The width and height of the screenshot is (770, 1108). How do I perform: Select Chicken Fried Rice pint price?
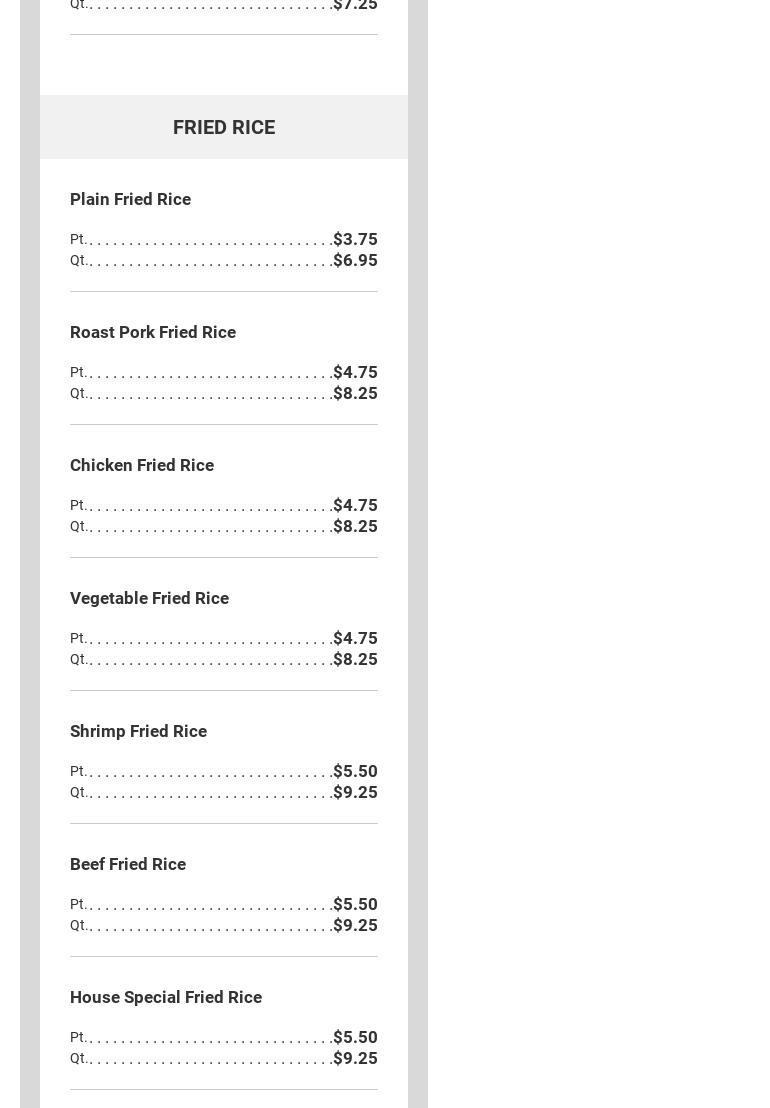pyautogui.click(x=355, y=505)
